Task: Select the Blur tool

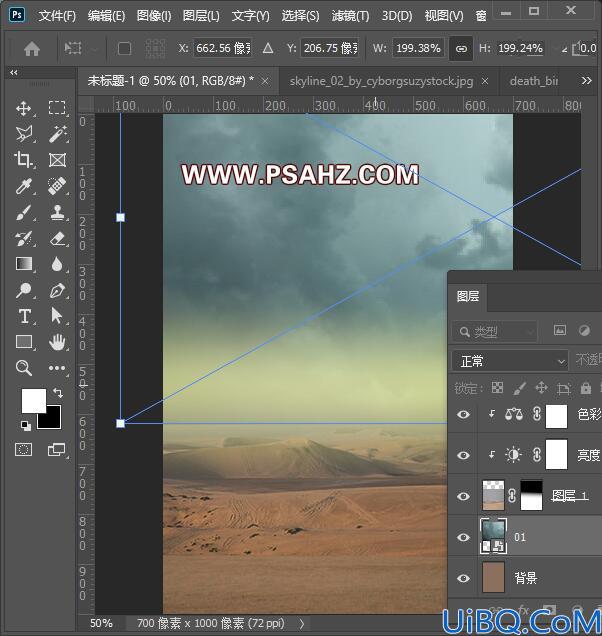Action: [57, 264]
